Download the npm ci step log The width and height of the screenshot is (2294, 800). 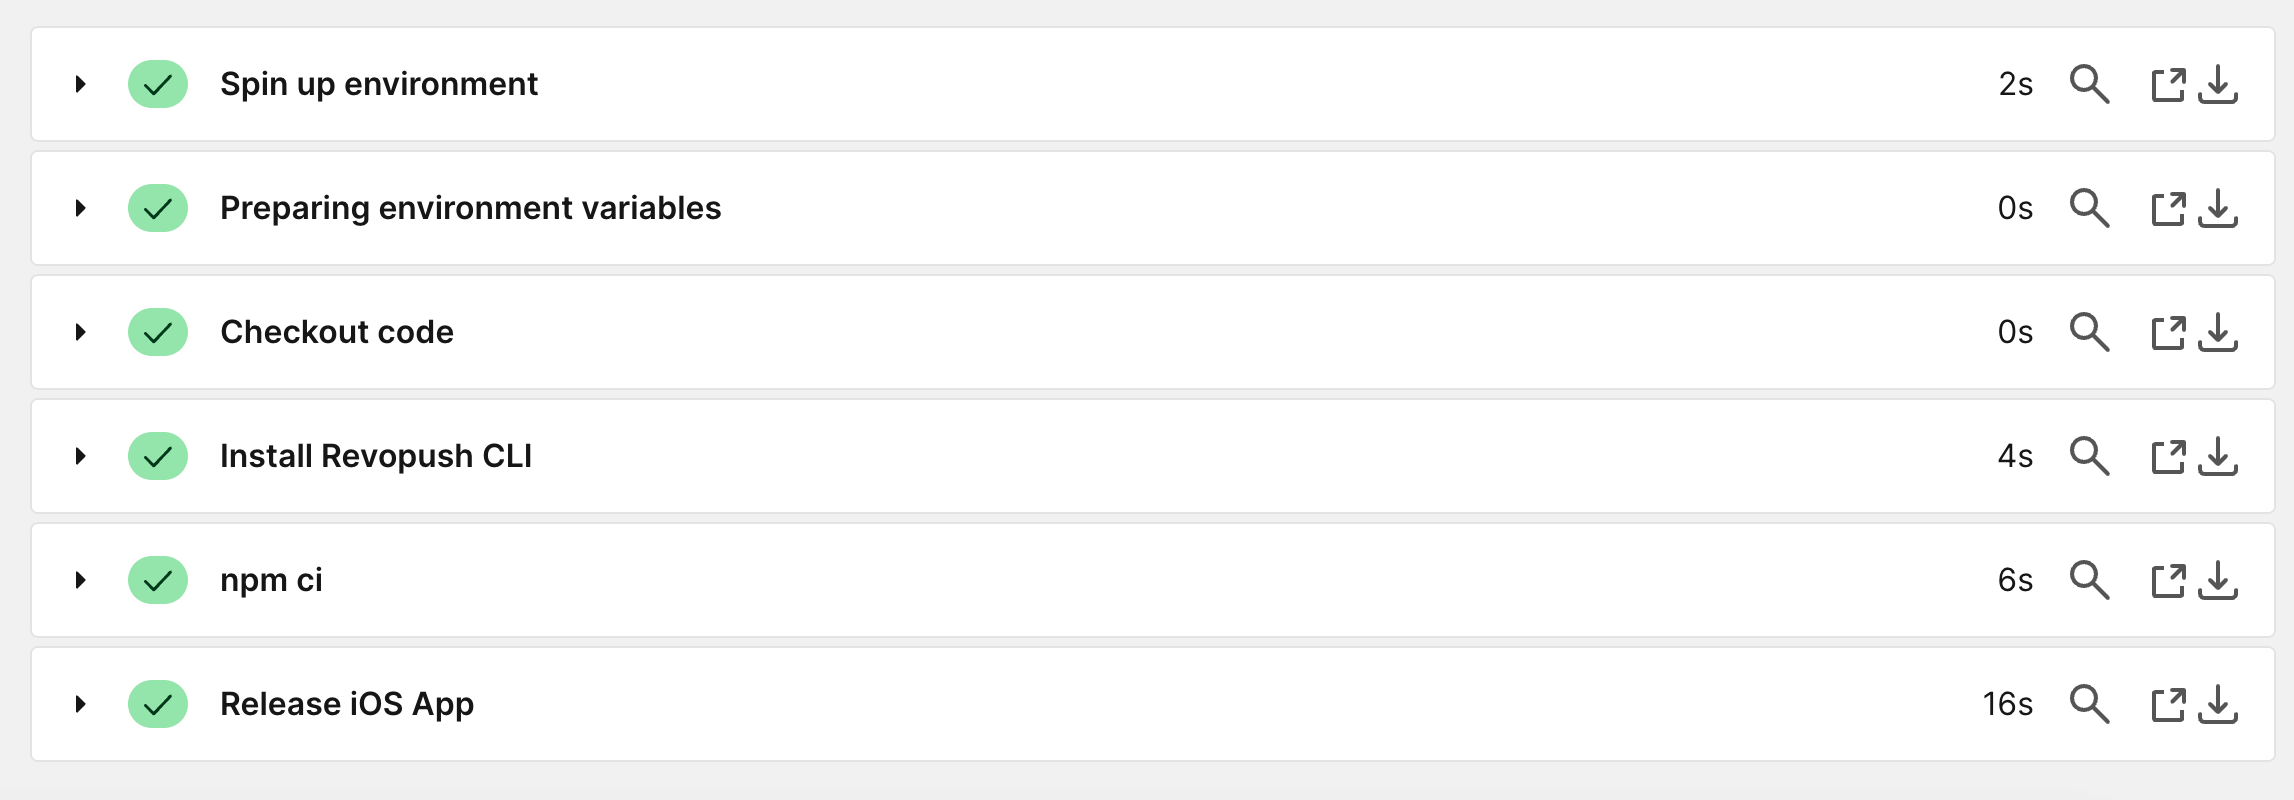click(2218, 581)
